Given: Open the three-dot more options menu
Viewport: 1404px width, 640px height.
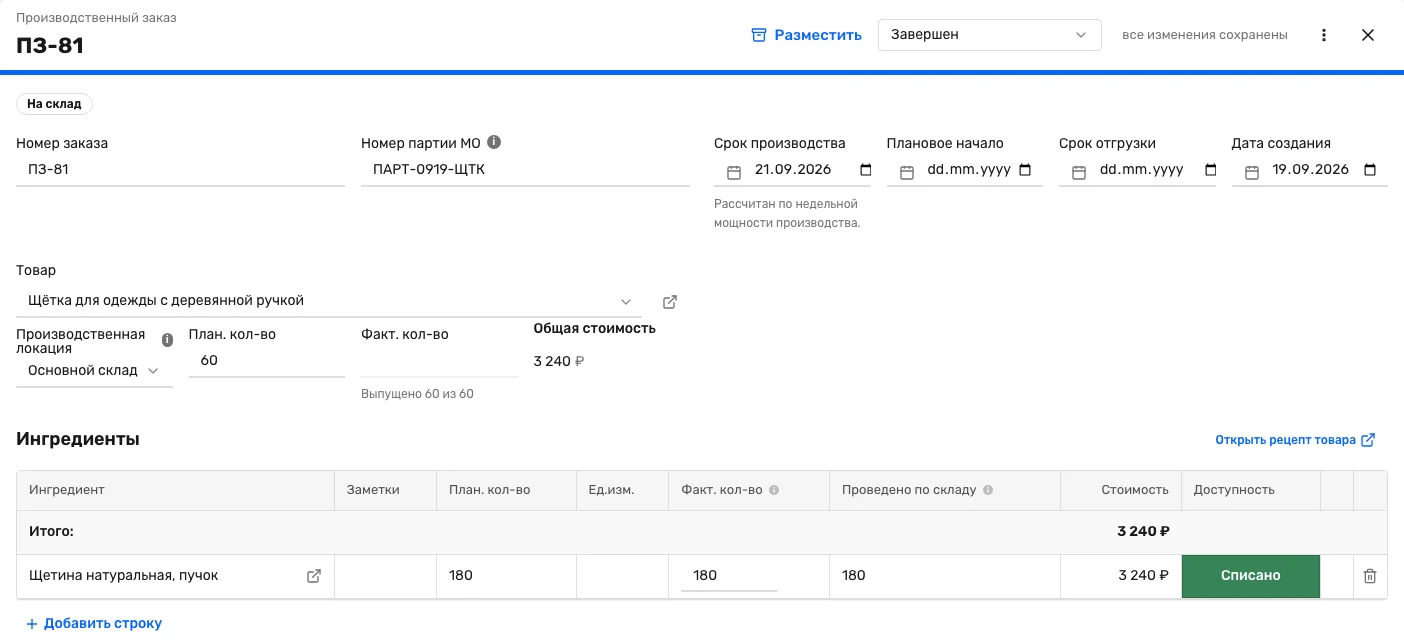Looking at the screenshot, I should pos(1324,35).
